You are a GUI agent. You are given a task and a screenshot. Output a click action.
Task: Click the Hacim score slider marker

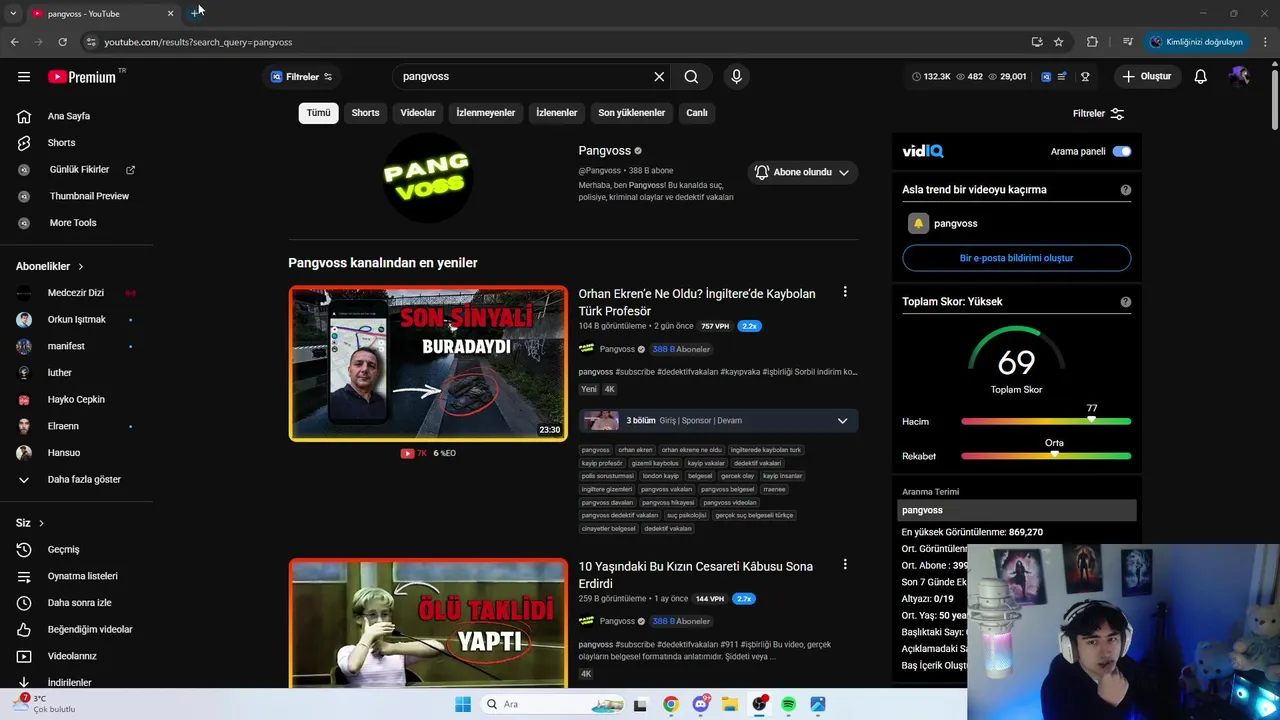[x=1091, y=420]
